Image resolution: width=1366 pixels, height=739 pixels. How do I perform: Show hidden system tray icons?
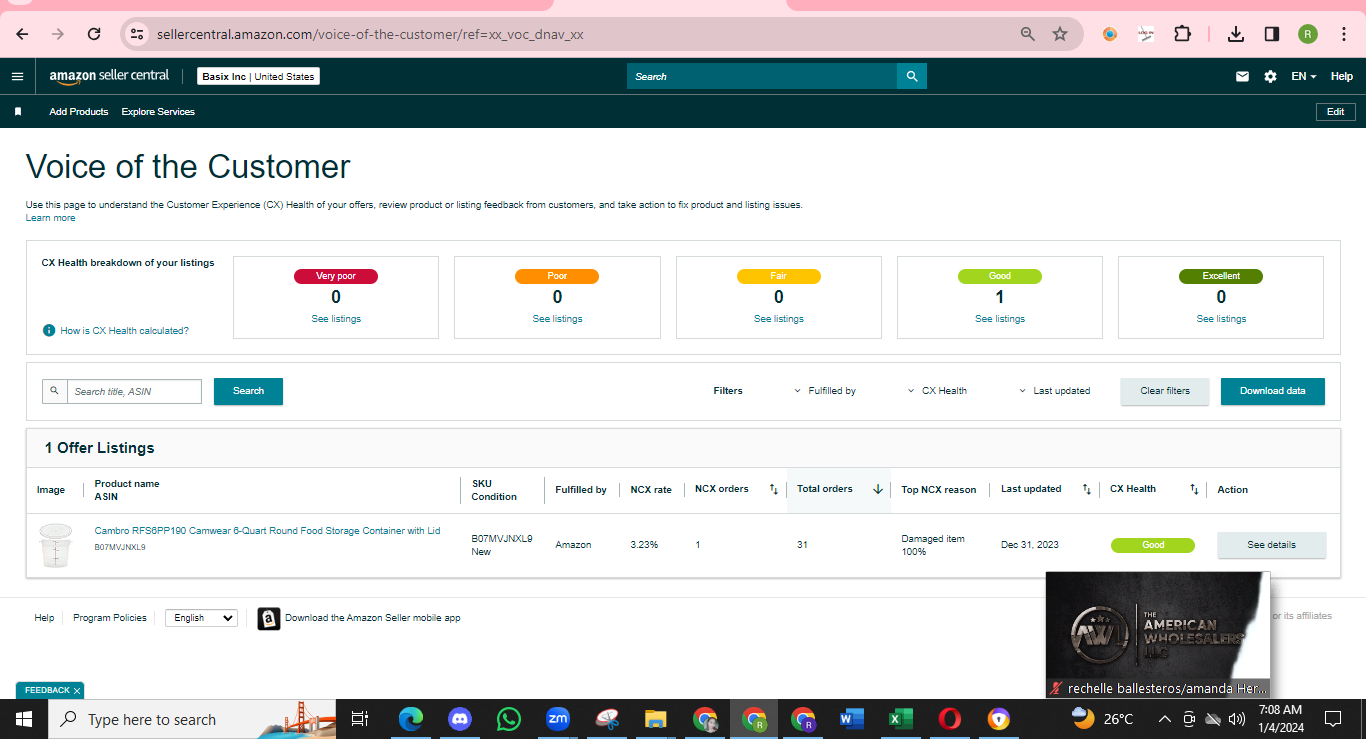[1164, 719]
